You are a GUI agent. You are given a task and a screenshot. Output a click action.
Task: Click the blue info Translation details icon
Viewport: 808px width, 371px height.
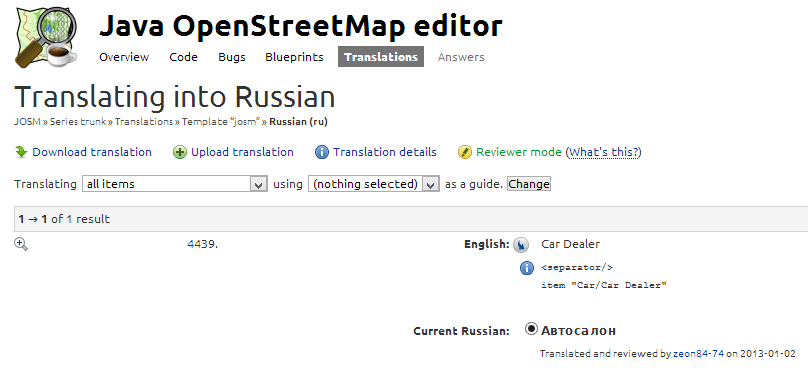[x=322, y=153]
